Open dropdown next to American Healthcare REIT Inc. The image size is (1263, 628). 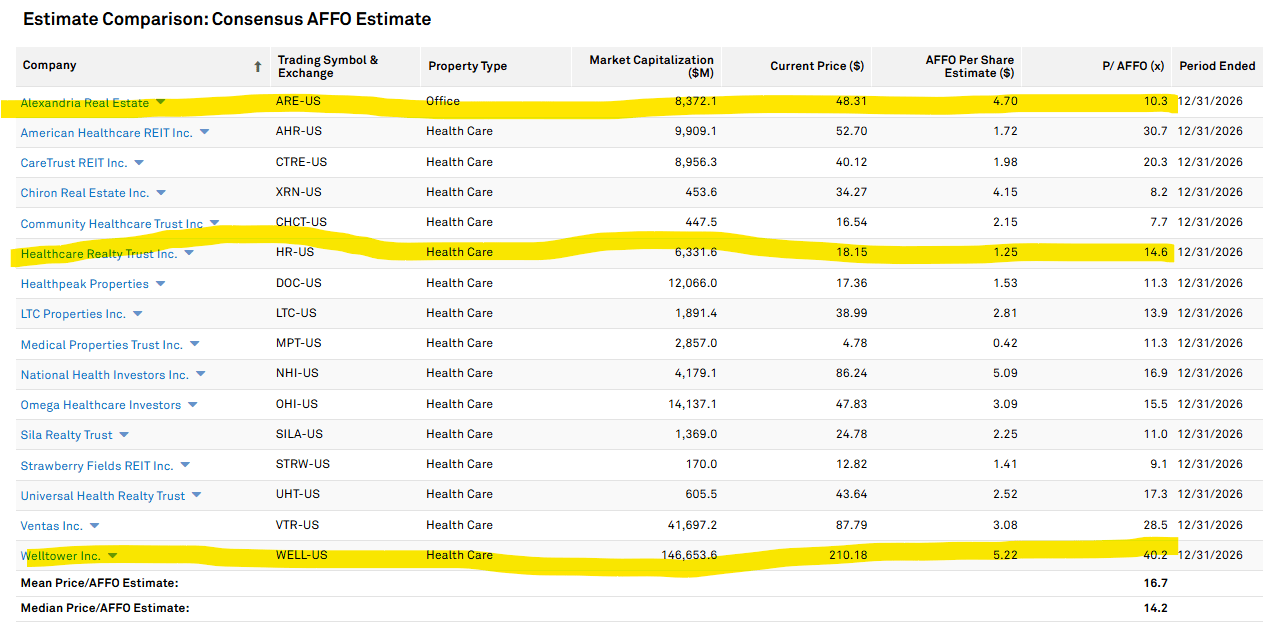pos(204,132)
